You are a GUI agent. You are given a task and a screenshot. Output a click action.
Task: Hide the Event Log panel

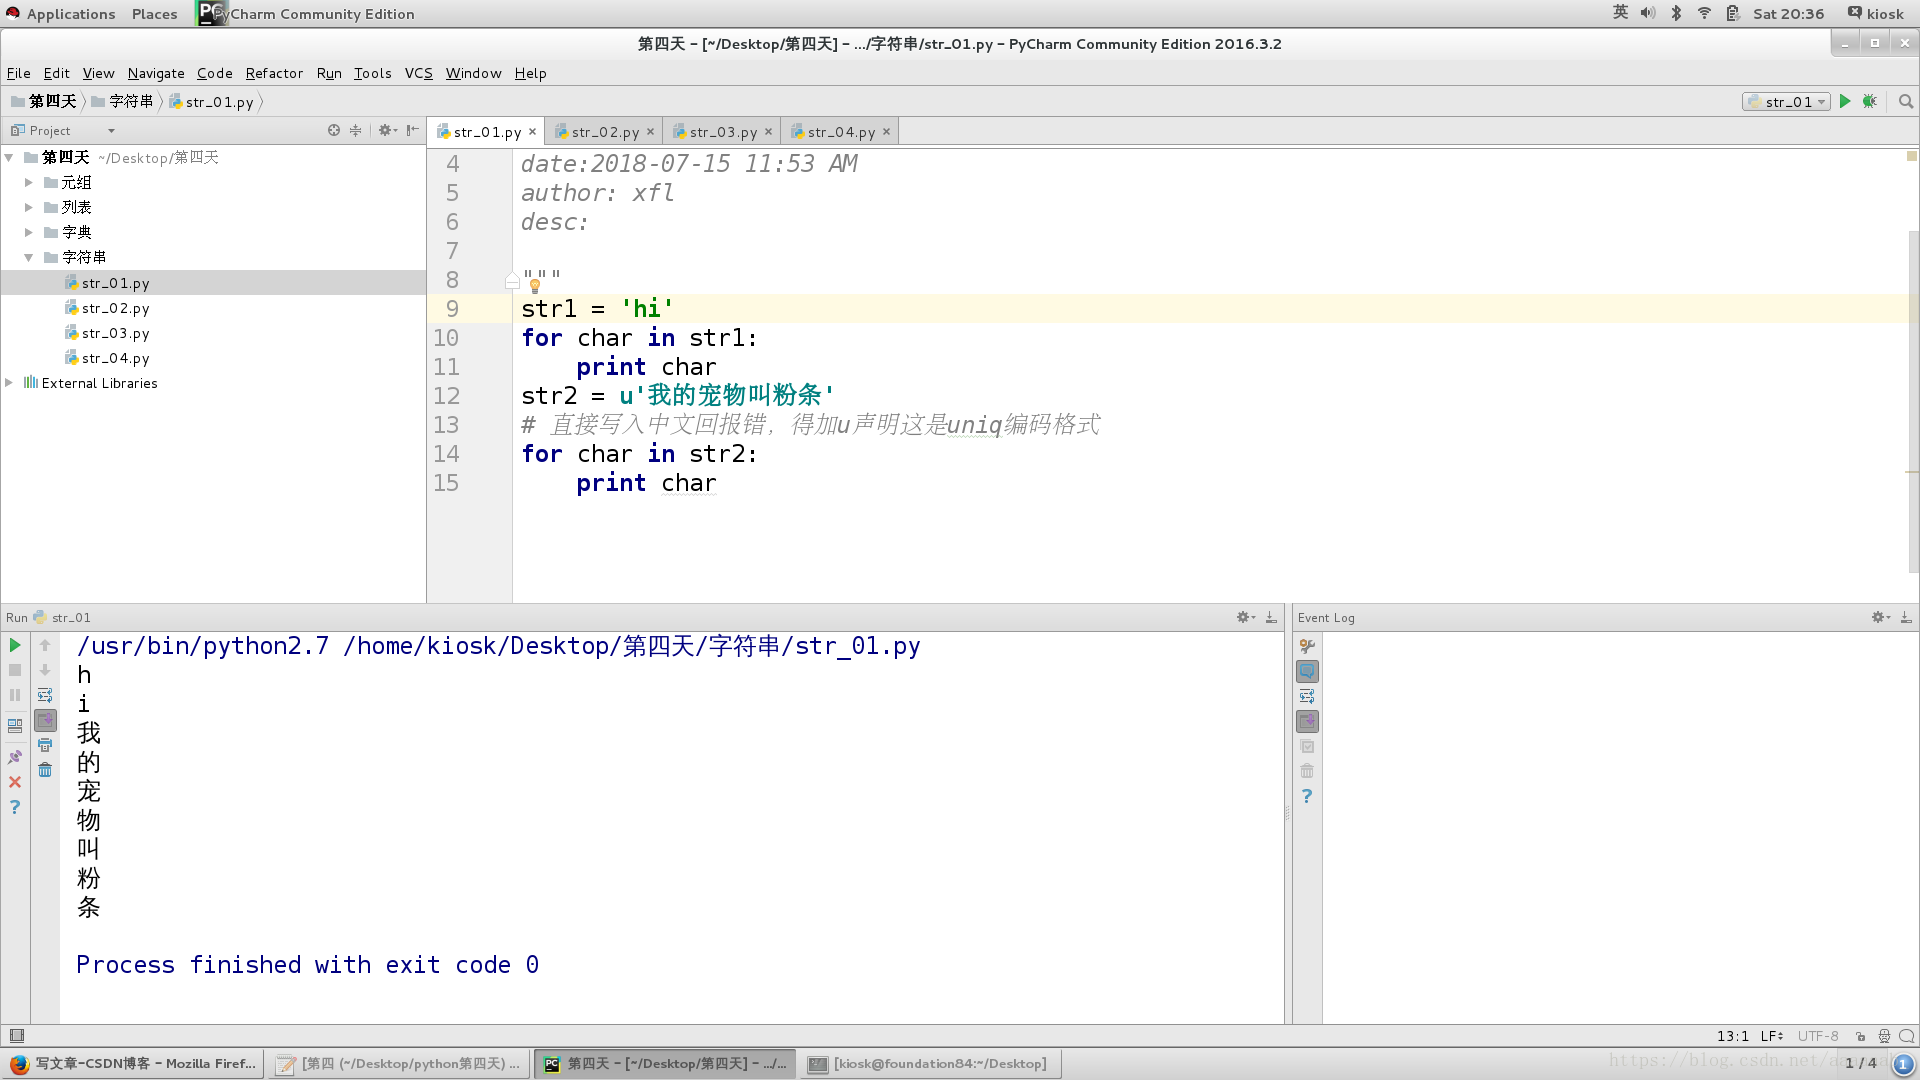[1906, 618]
